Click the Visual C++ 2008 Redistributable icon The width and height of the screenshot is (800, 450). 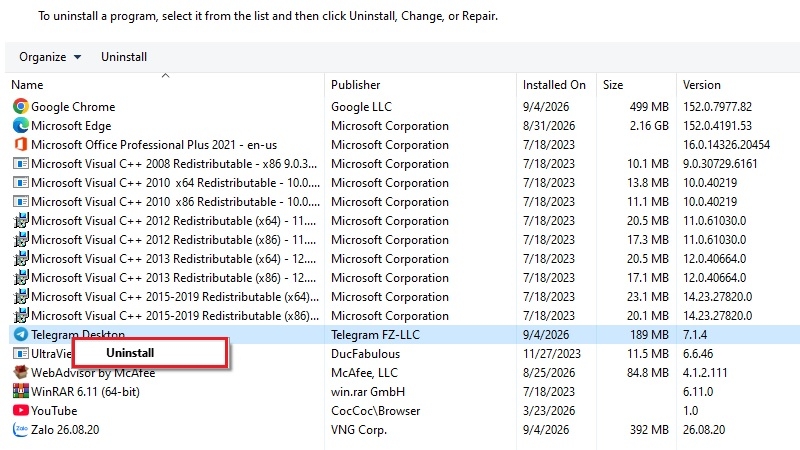click(x=20, y=164)
